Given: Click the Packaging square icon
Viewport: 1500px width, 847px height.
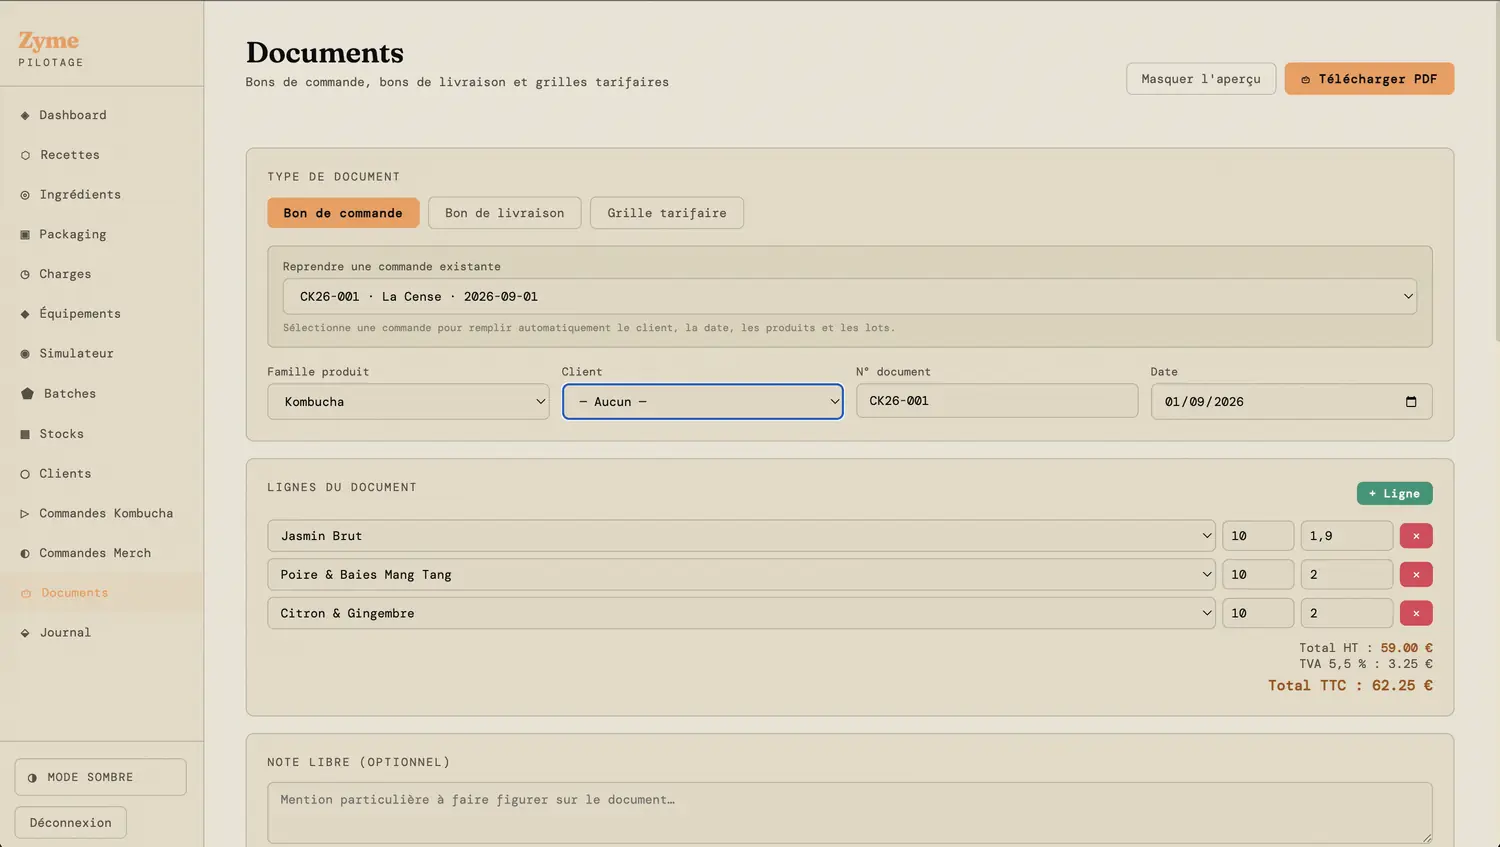Looking at the screenshot, I should point(25,235).
